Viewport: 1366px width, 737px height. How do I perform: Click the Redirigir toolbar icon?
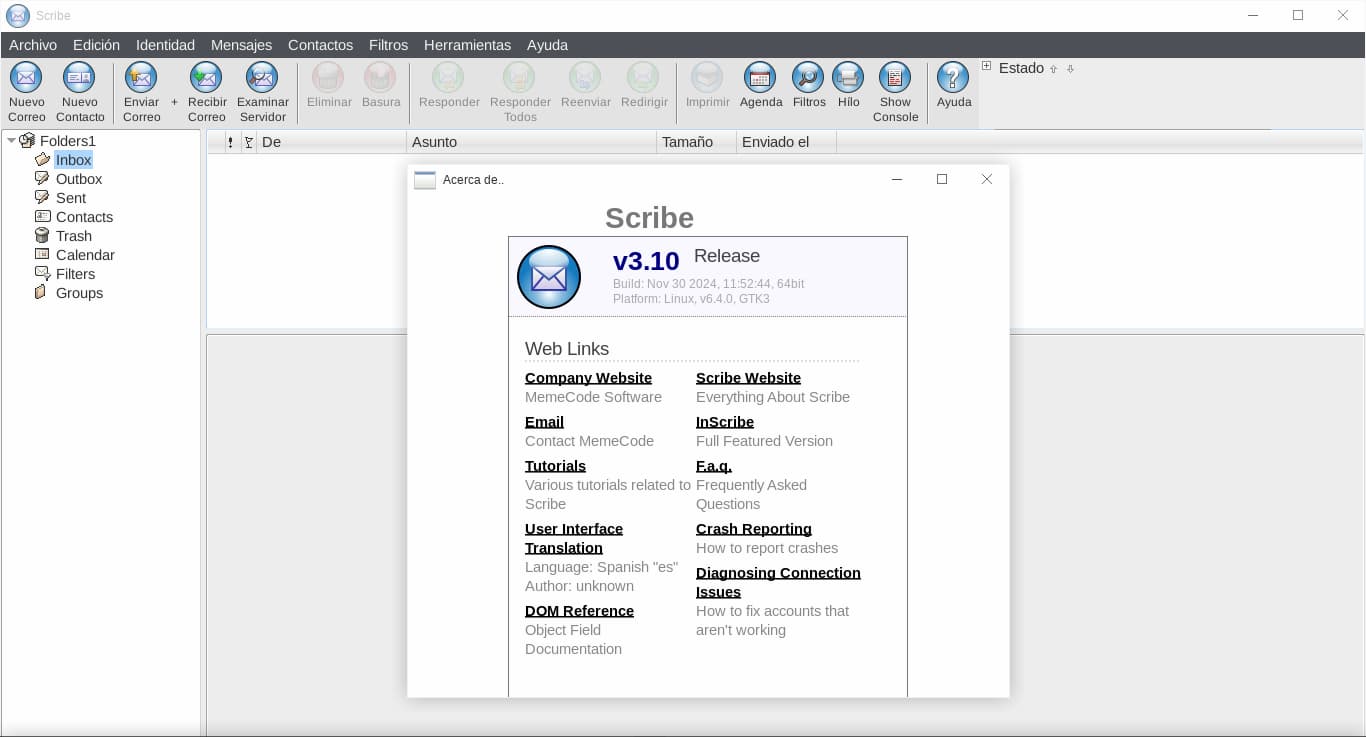(643, 77)
